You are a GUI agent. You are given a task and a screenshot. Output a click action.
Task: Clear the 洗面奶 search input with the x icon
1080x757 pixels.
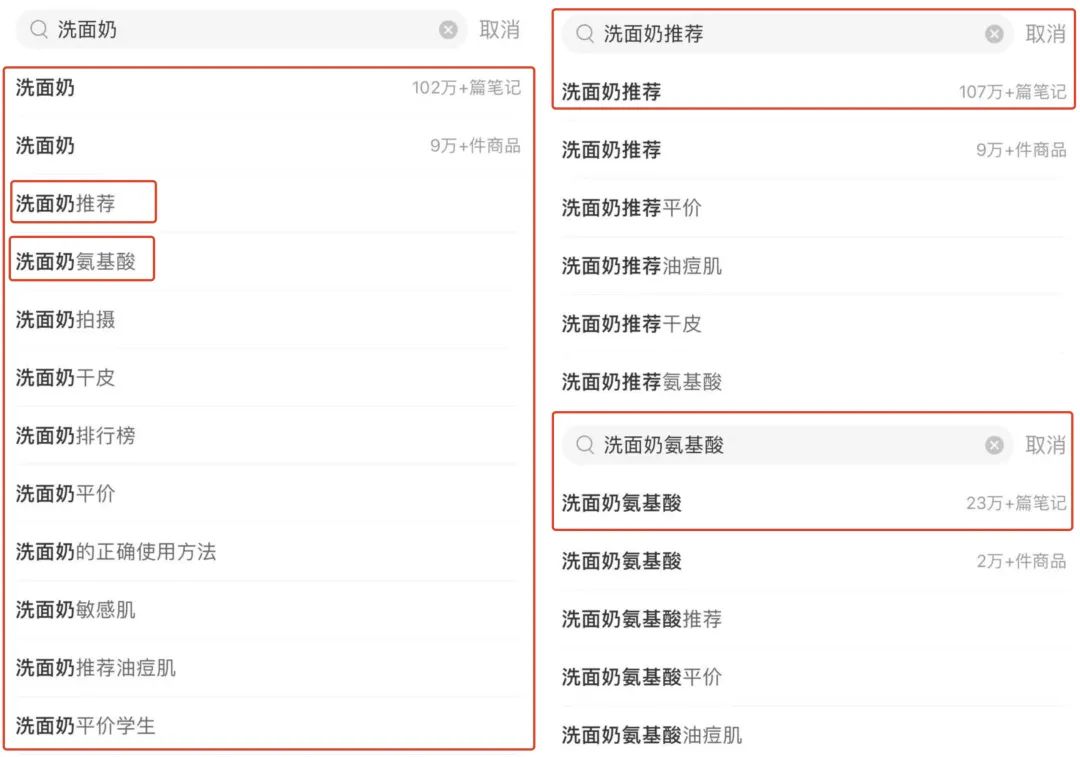[448, 30]
